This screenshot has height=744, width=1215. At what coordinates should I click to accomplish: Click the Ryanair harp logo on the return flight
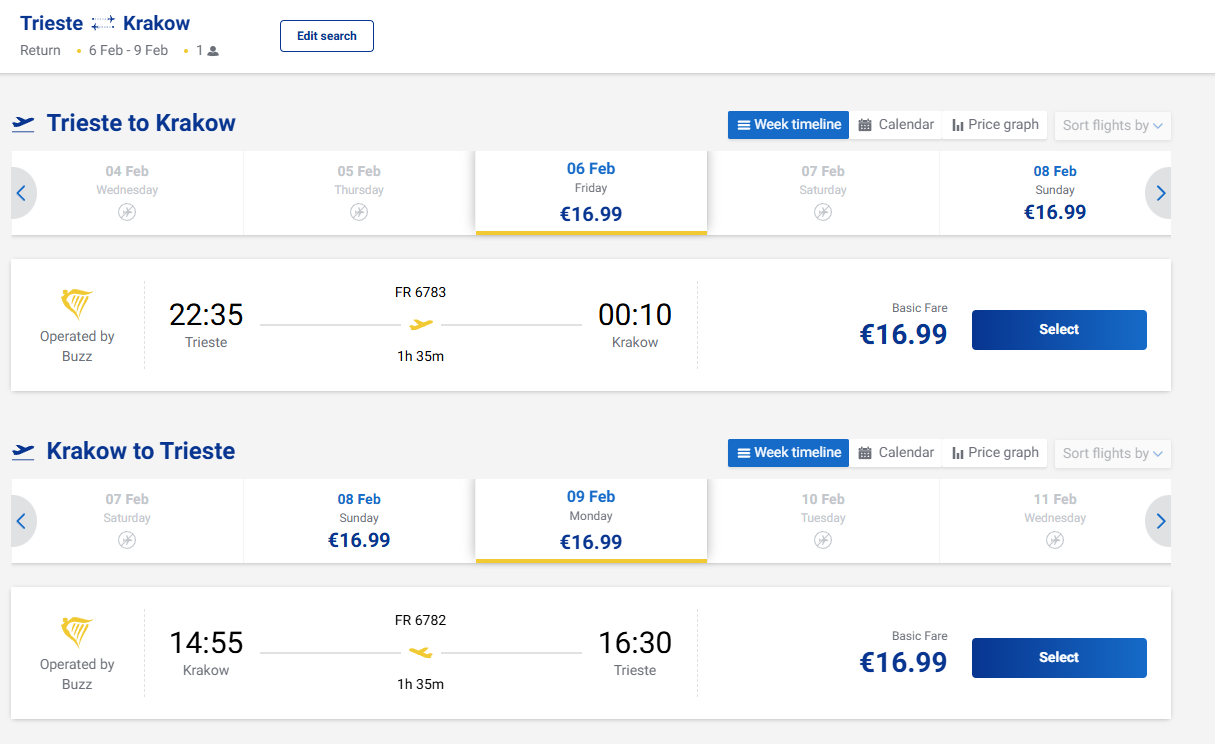(77, 632)
